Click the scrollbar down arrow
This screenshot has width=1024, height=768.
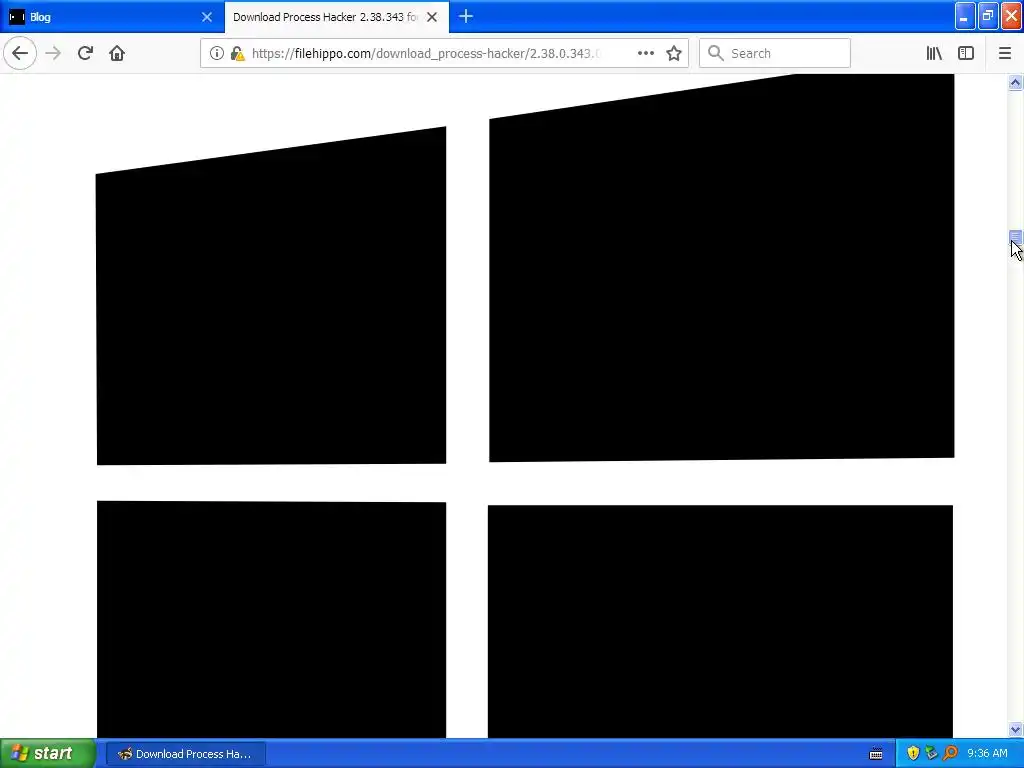click(x=1015, y=729)
